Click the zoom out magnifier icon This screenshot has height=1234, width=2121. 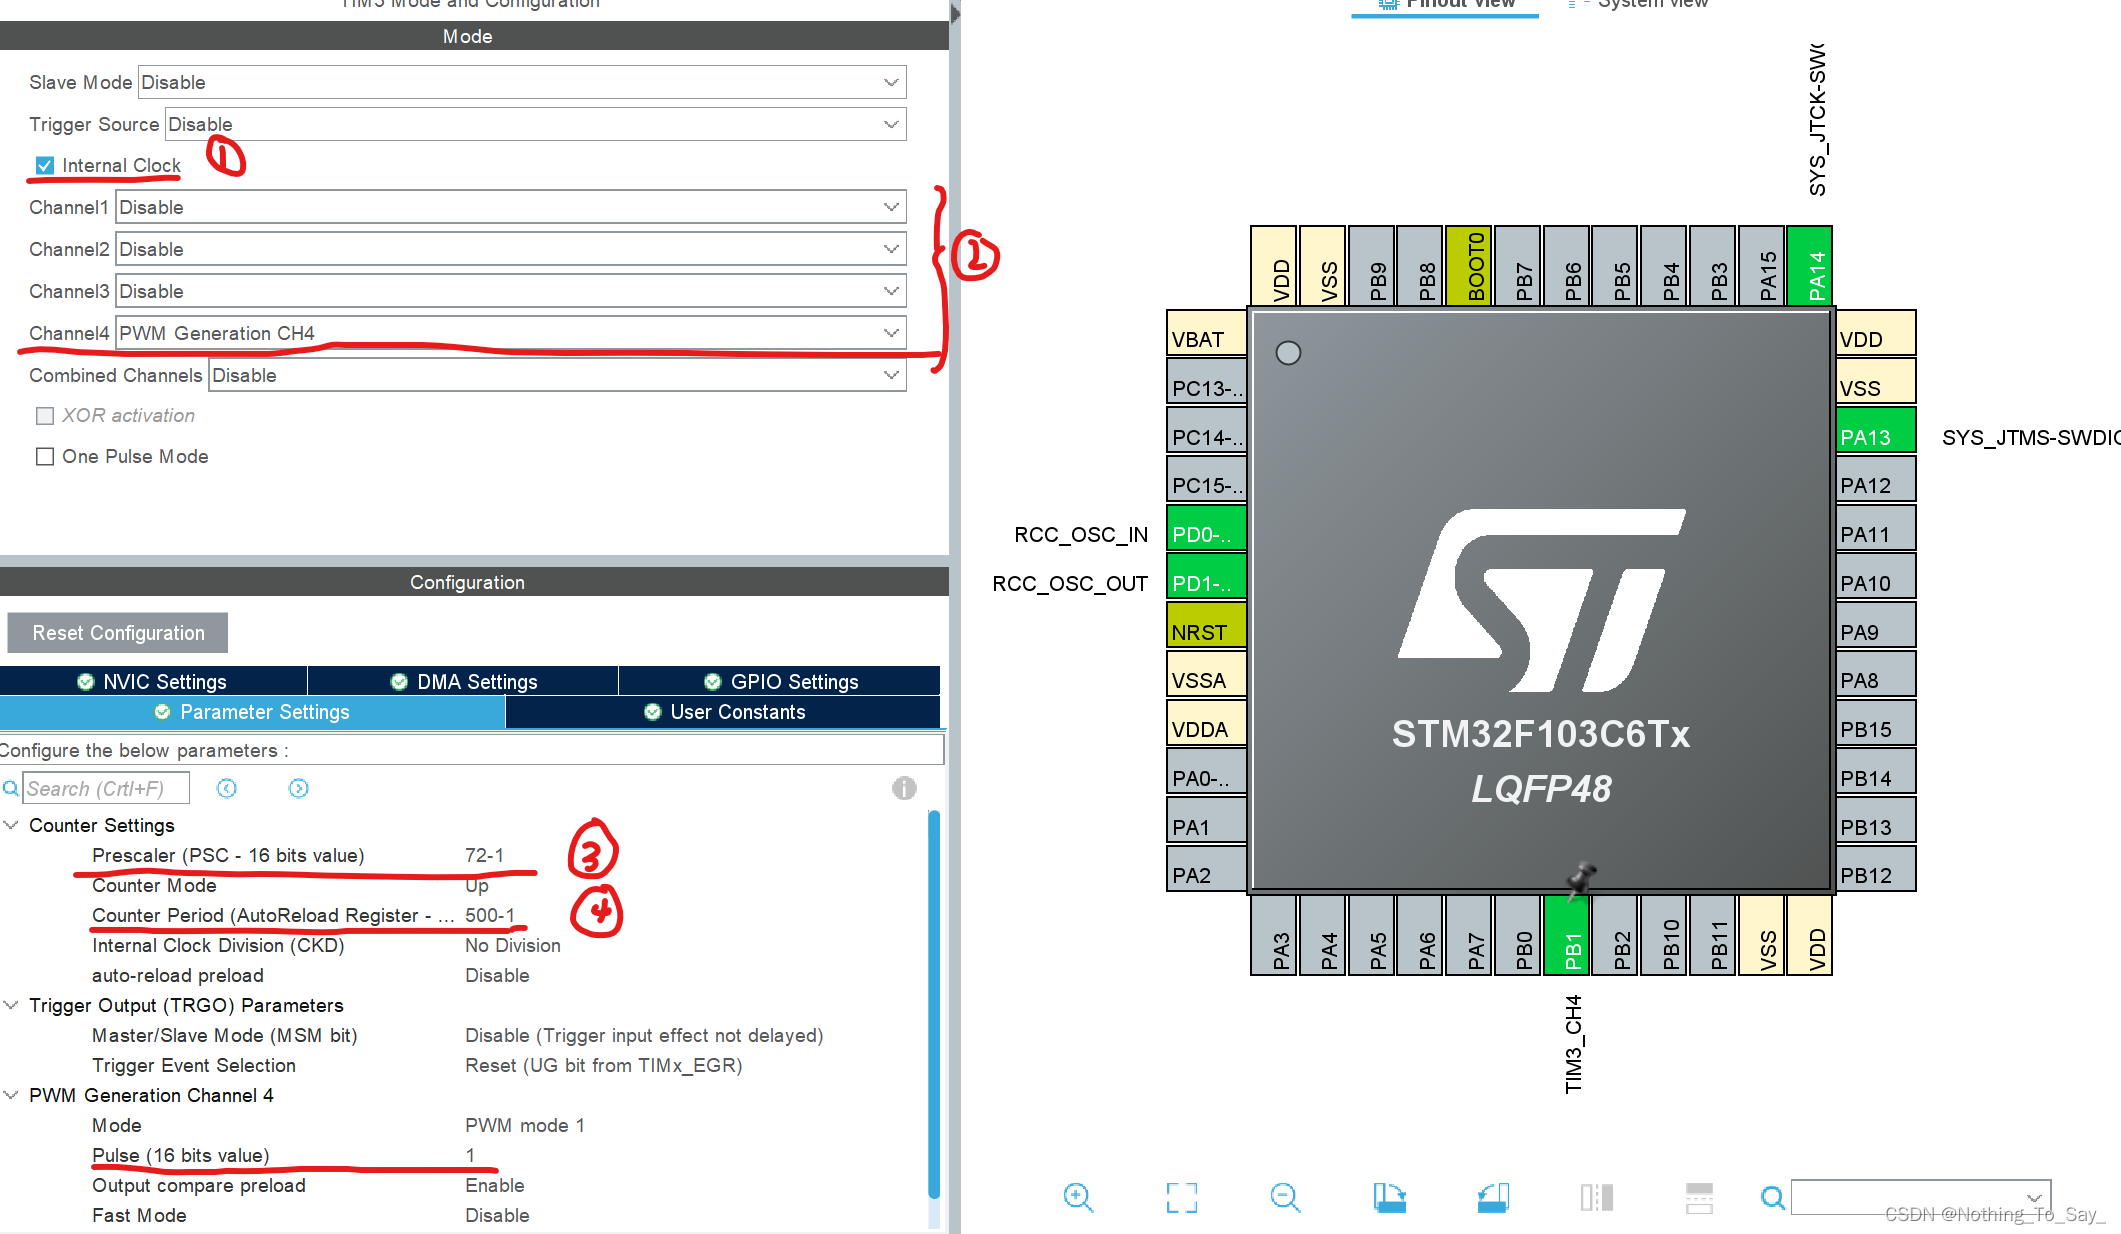tap(1285, 1197)
